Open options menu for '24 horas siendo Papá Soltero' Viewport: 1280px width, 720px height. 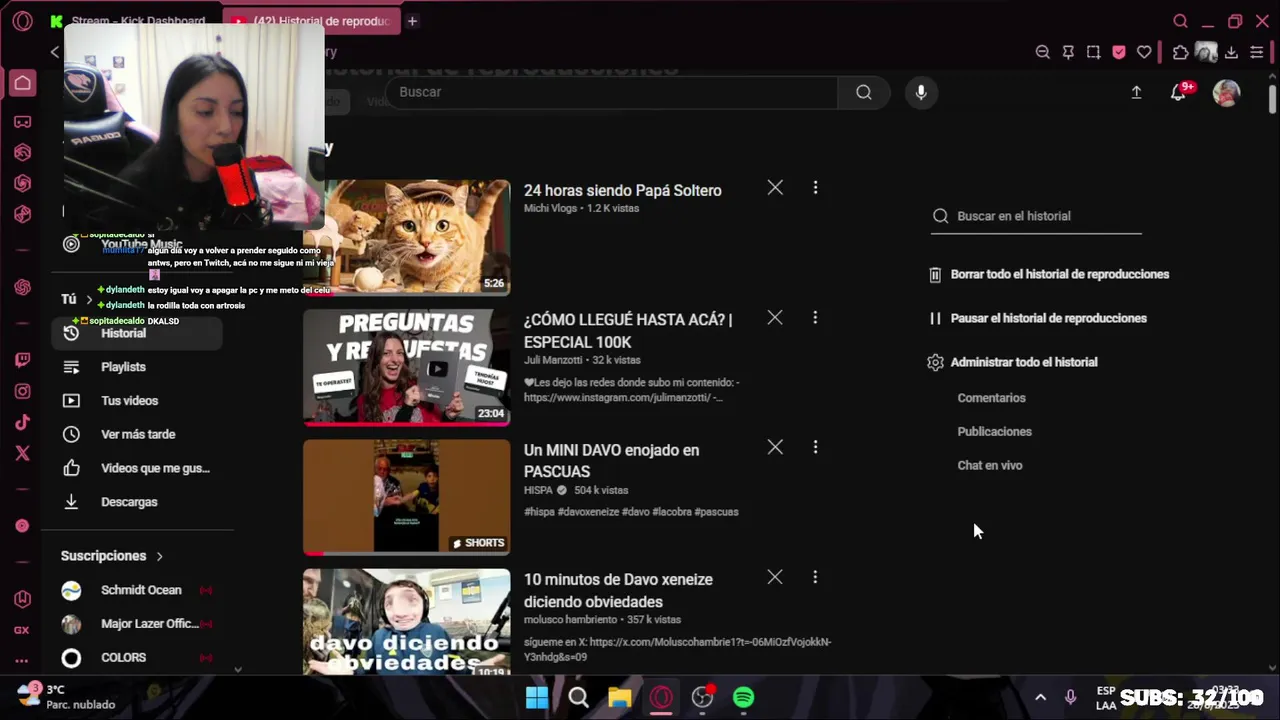pyautogui.click(x=815, y=187)
